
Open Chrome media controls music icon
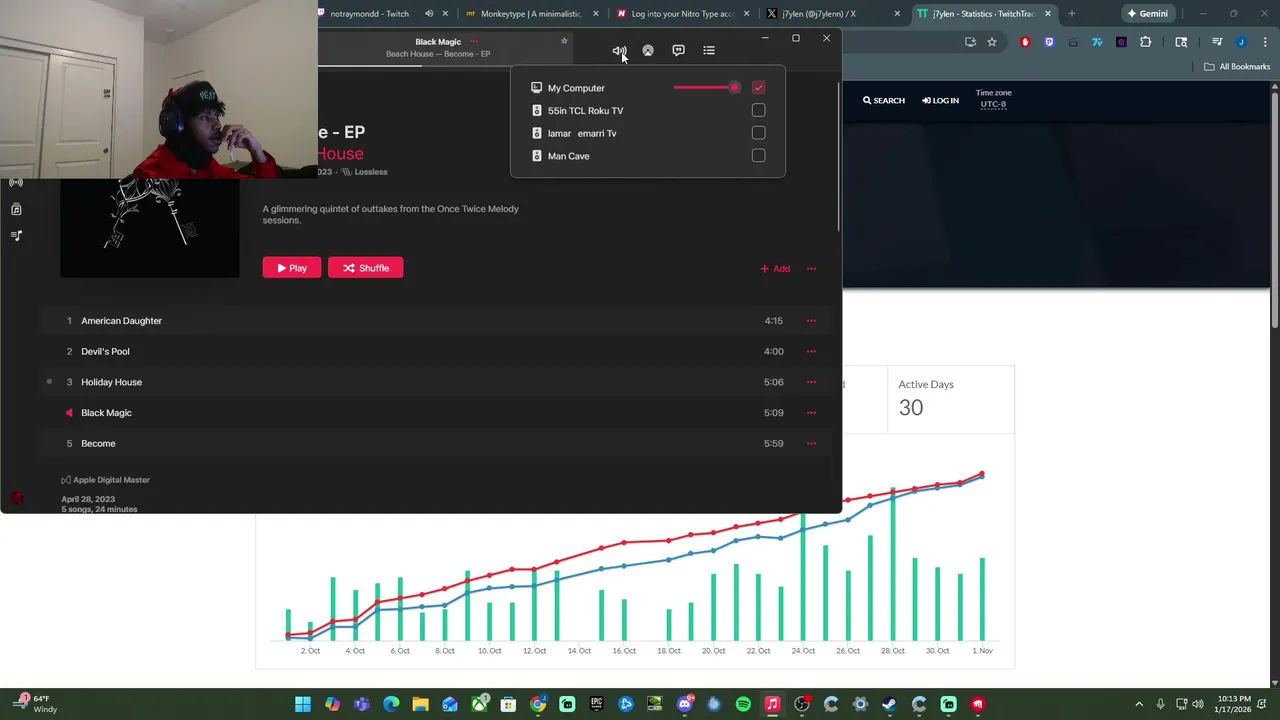pos(1217,42)
